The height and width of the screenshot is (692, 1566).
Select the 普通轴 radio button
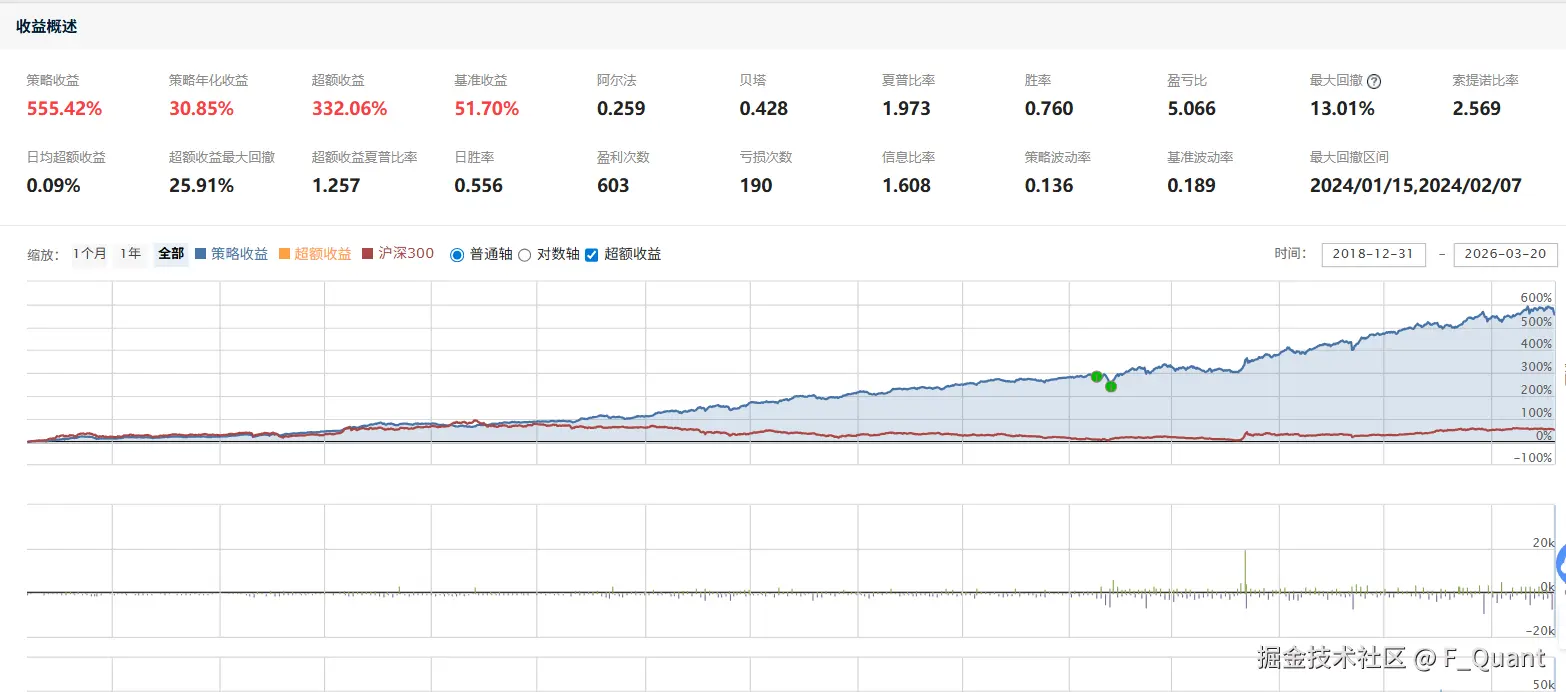pos(457,255)
